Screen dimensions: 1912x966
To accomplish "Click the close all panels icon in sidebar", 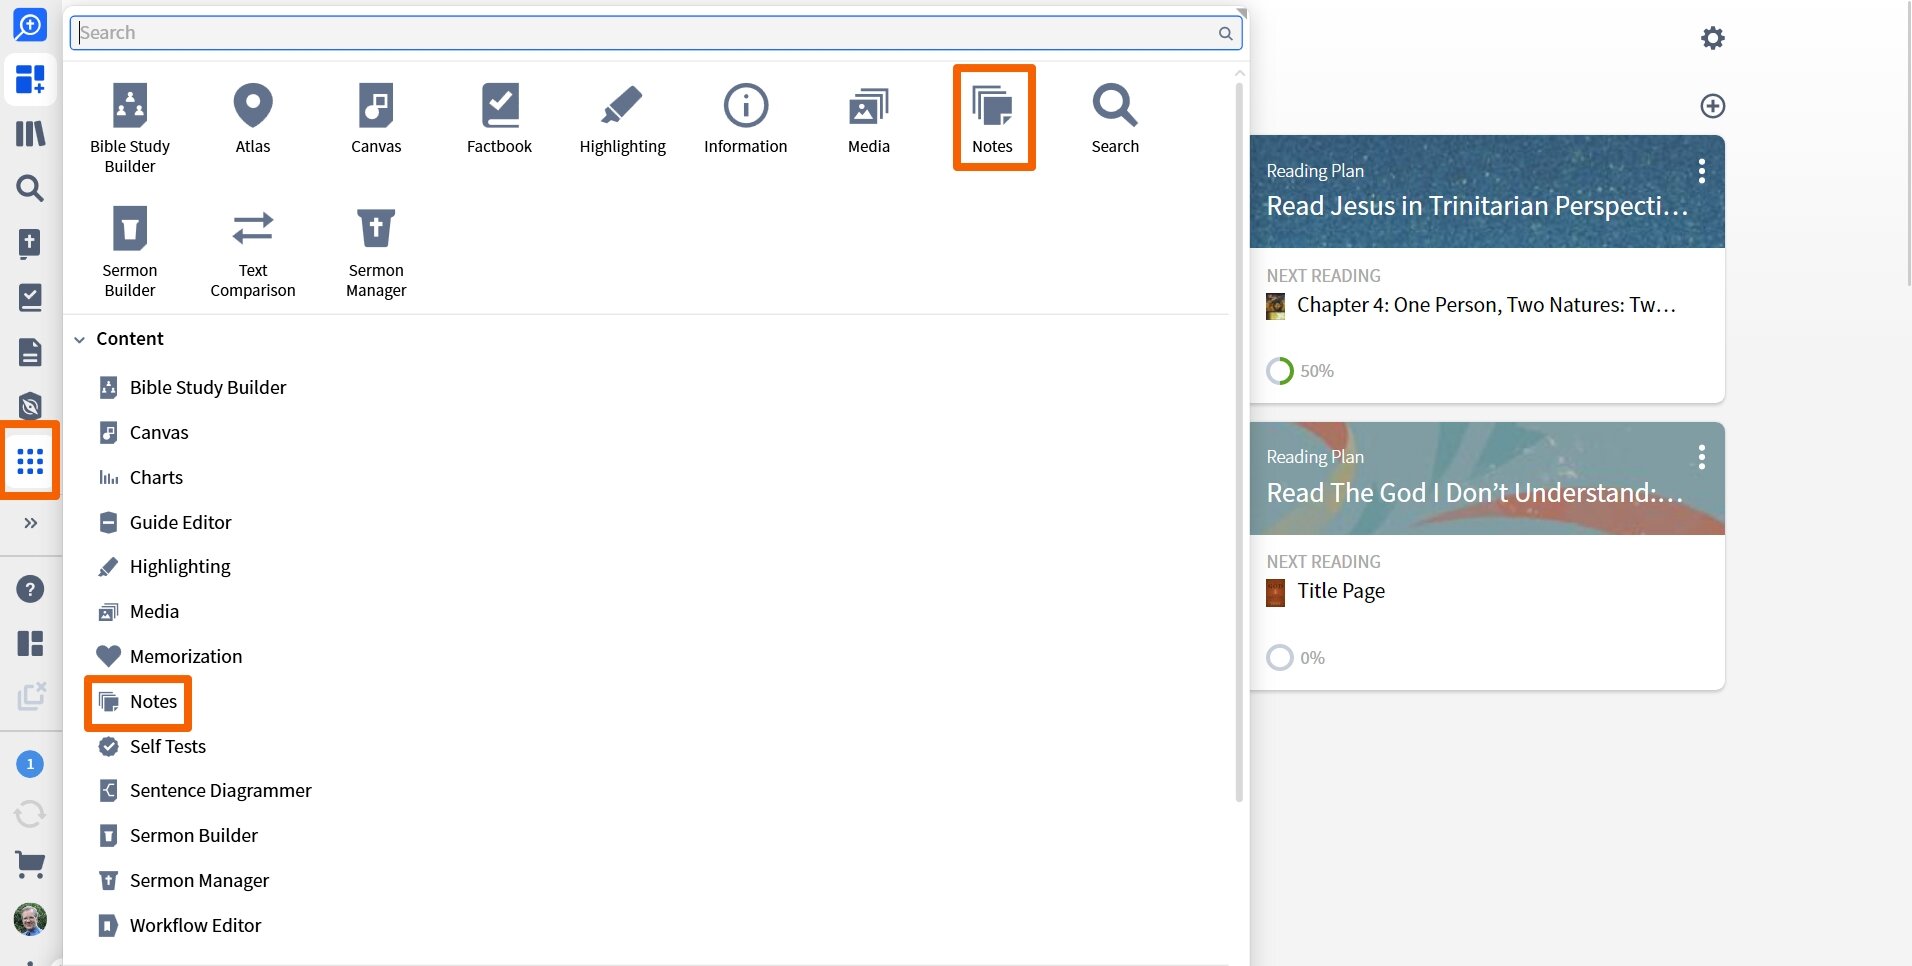I will 31,696.
